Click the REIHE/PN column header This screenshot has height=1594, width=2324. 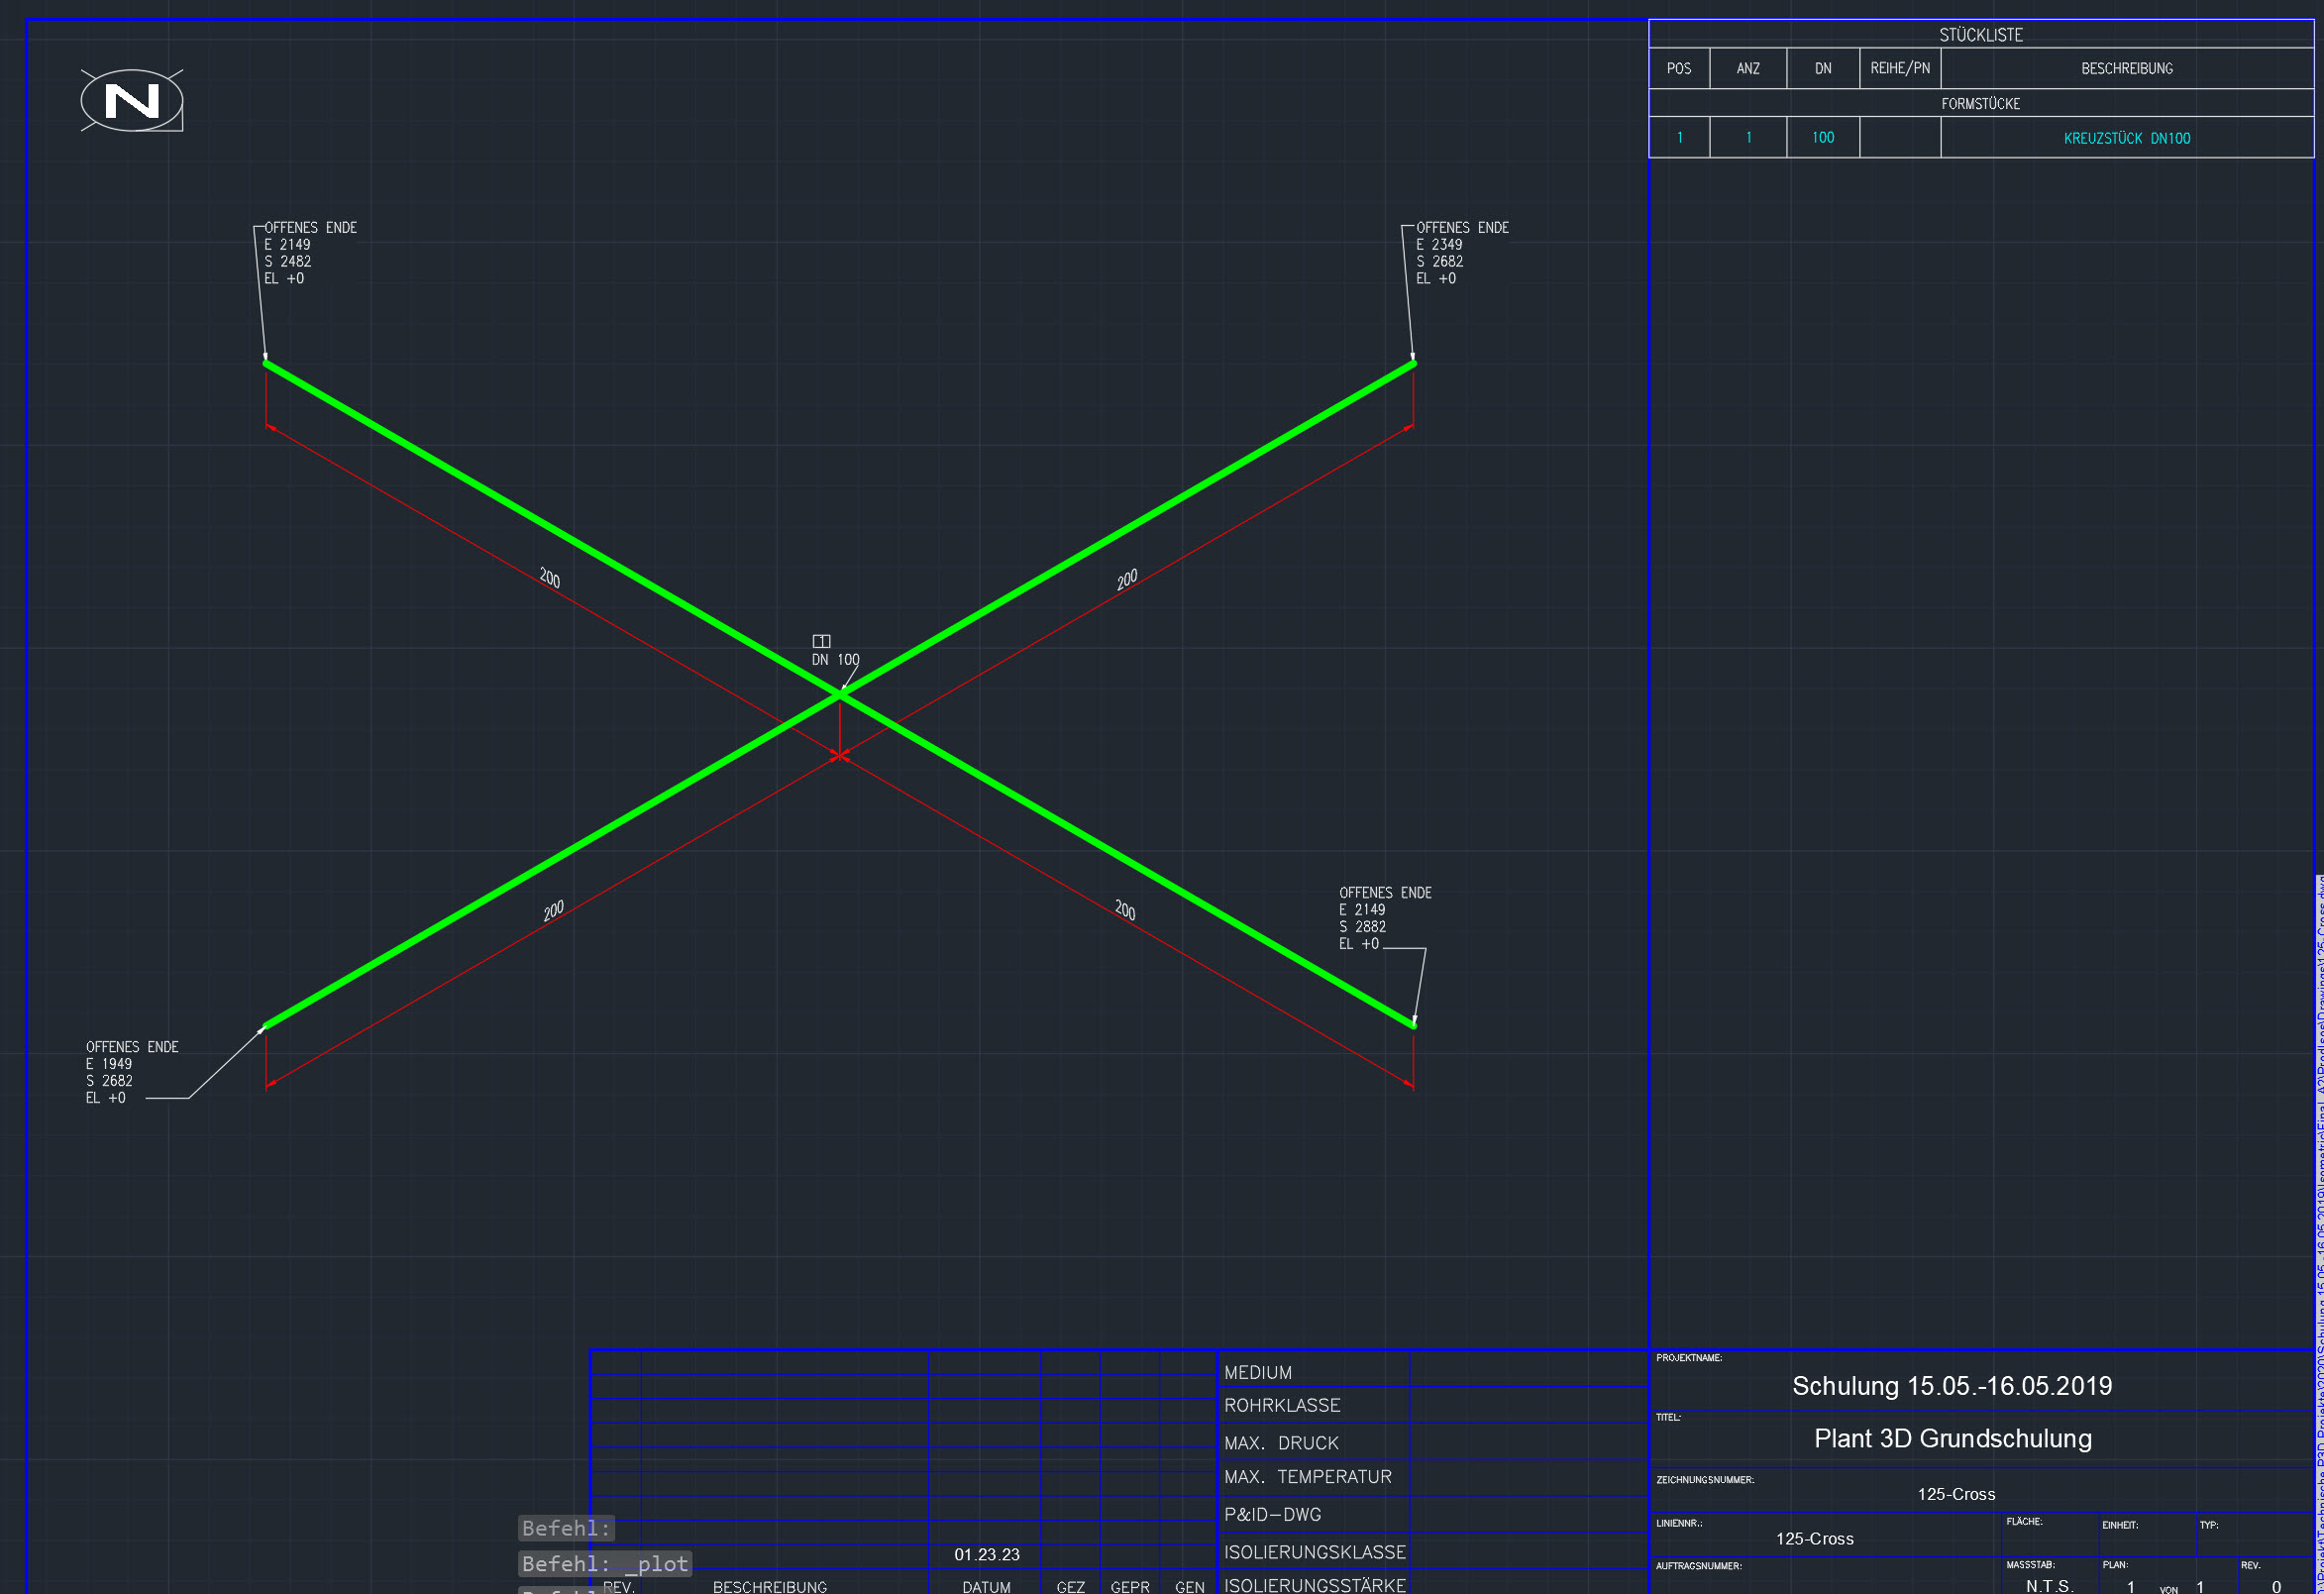click(x=1899, y=68)
